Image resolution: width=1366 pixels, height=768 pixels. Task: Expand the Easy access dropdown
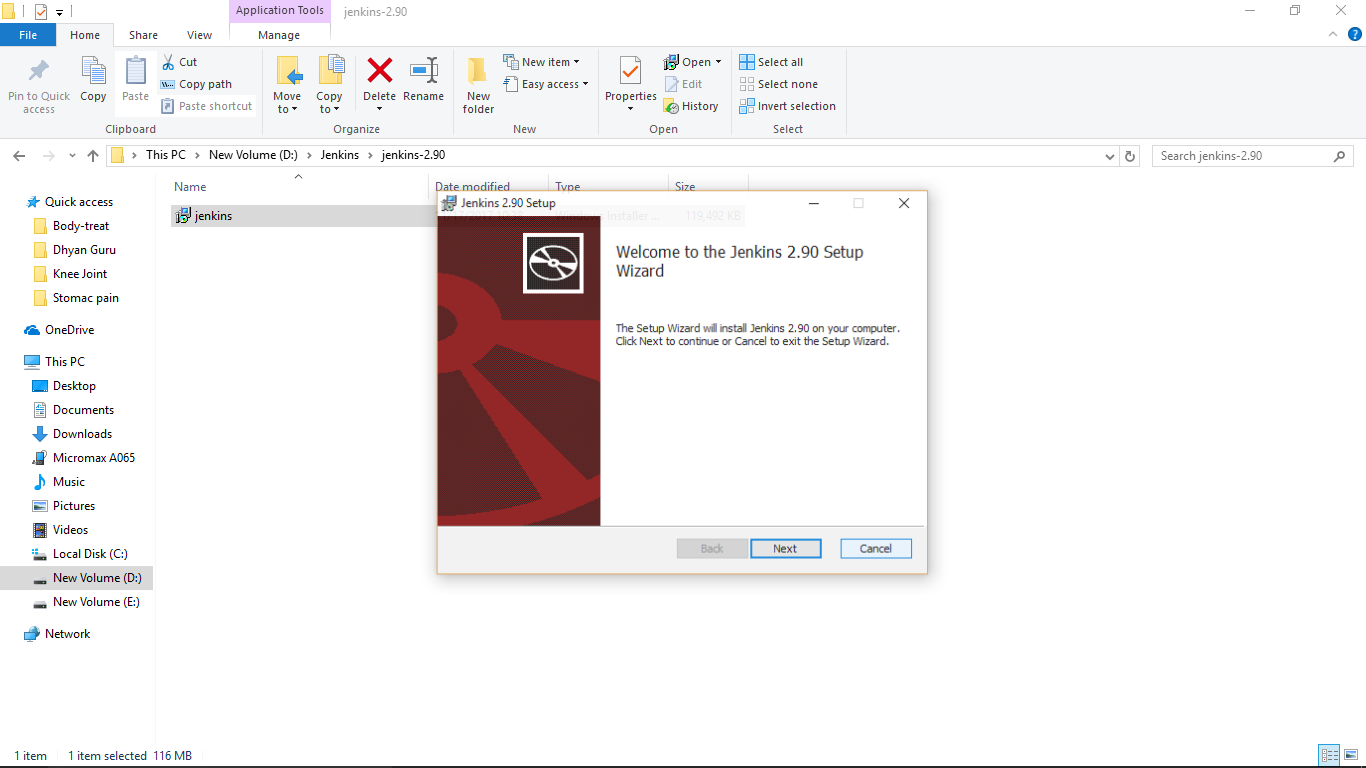(546, 84)
